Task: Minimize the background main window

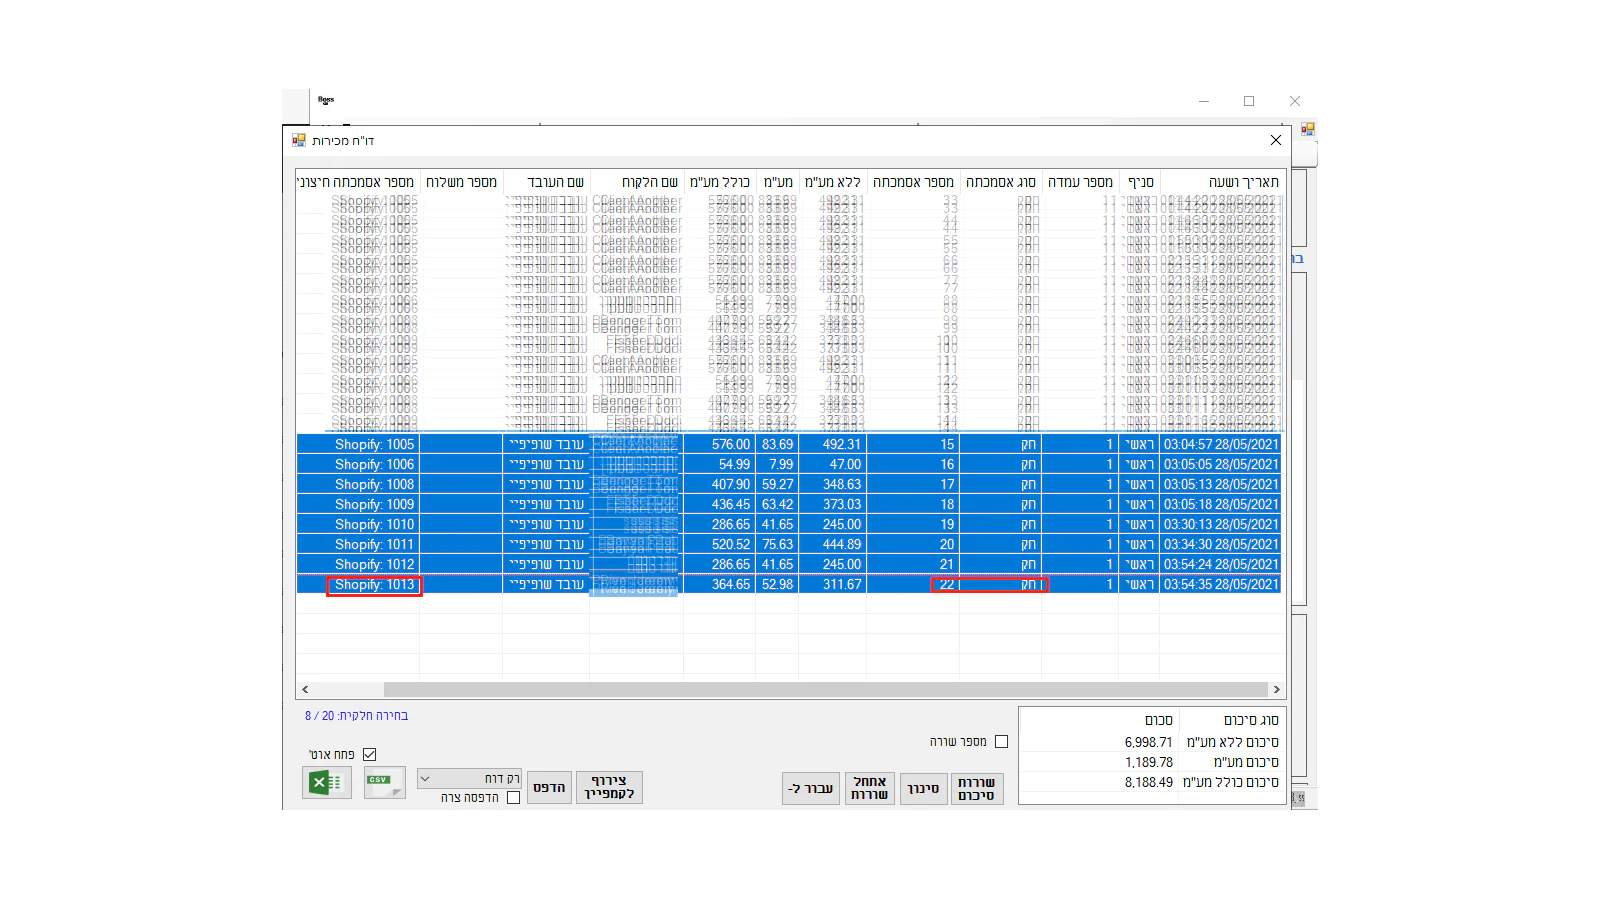Action: coord(1204,101)
